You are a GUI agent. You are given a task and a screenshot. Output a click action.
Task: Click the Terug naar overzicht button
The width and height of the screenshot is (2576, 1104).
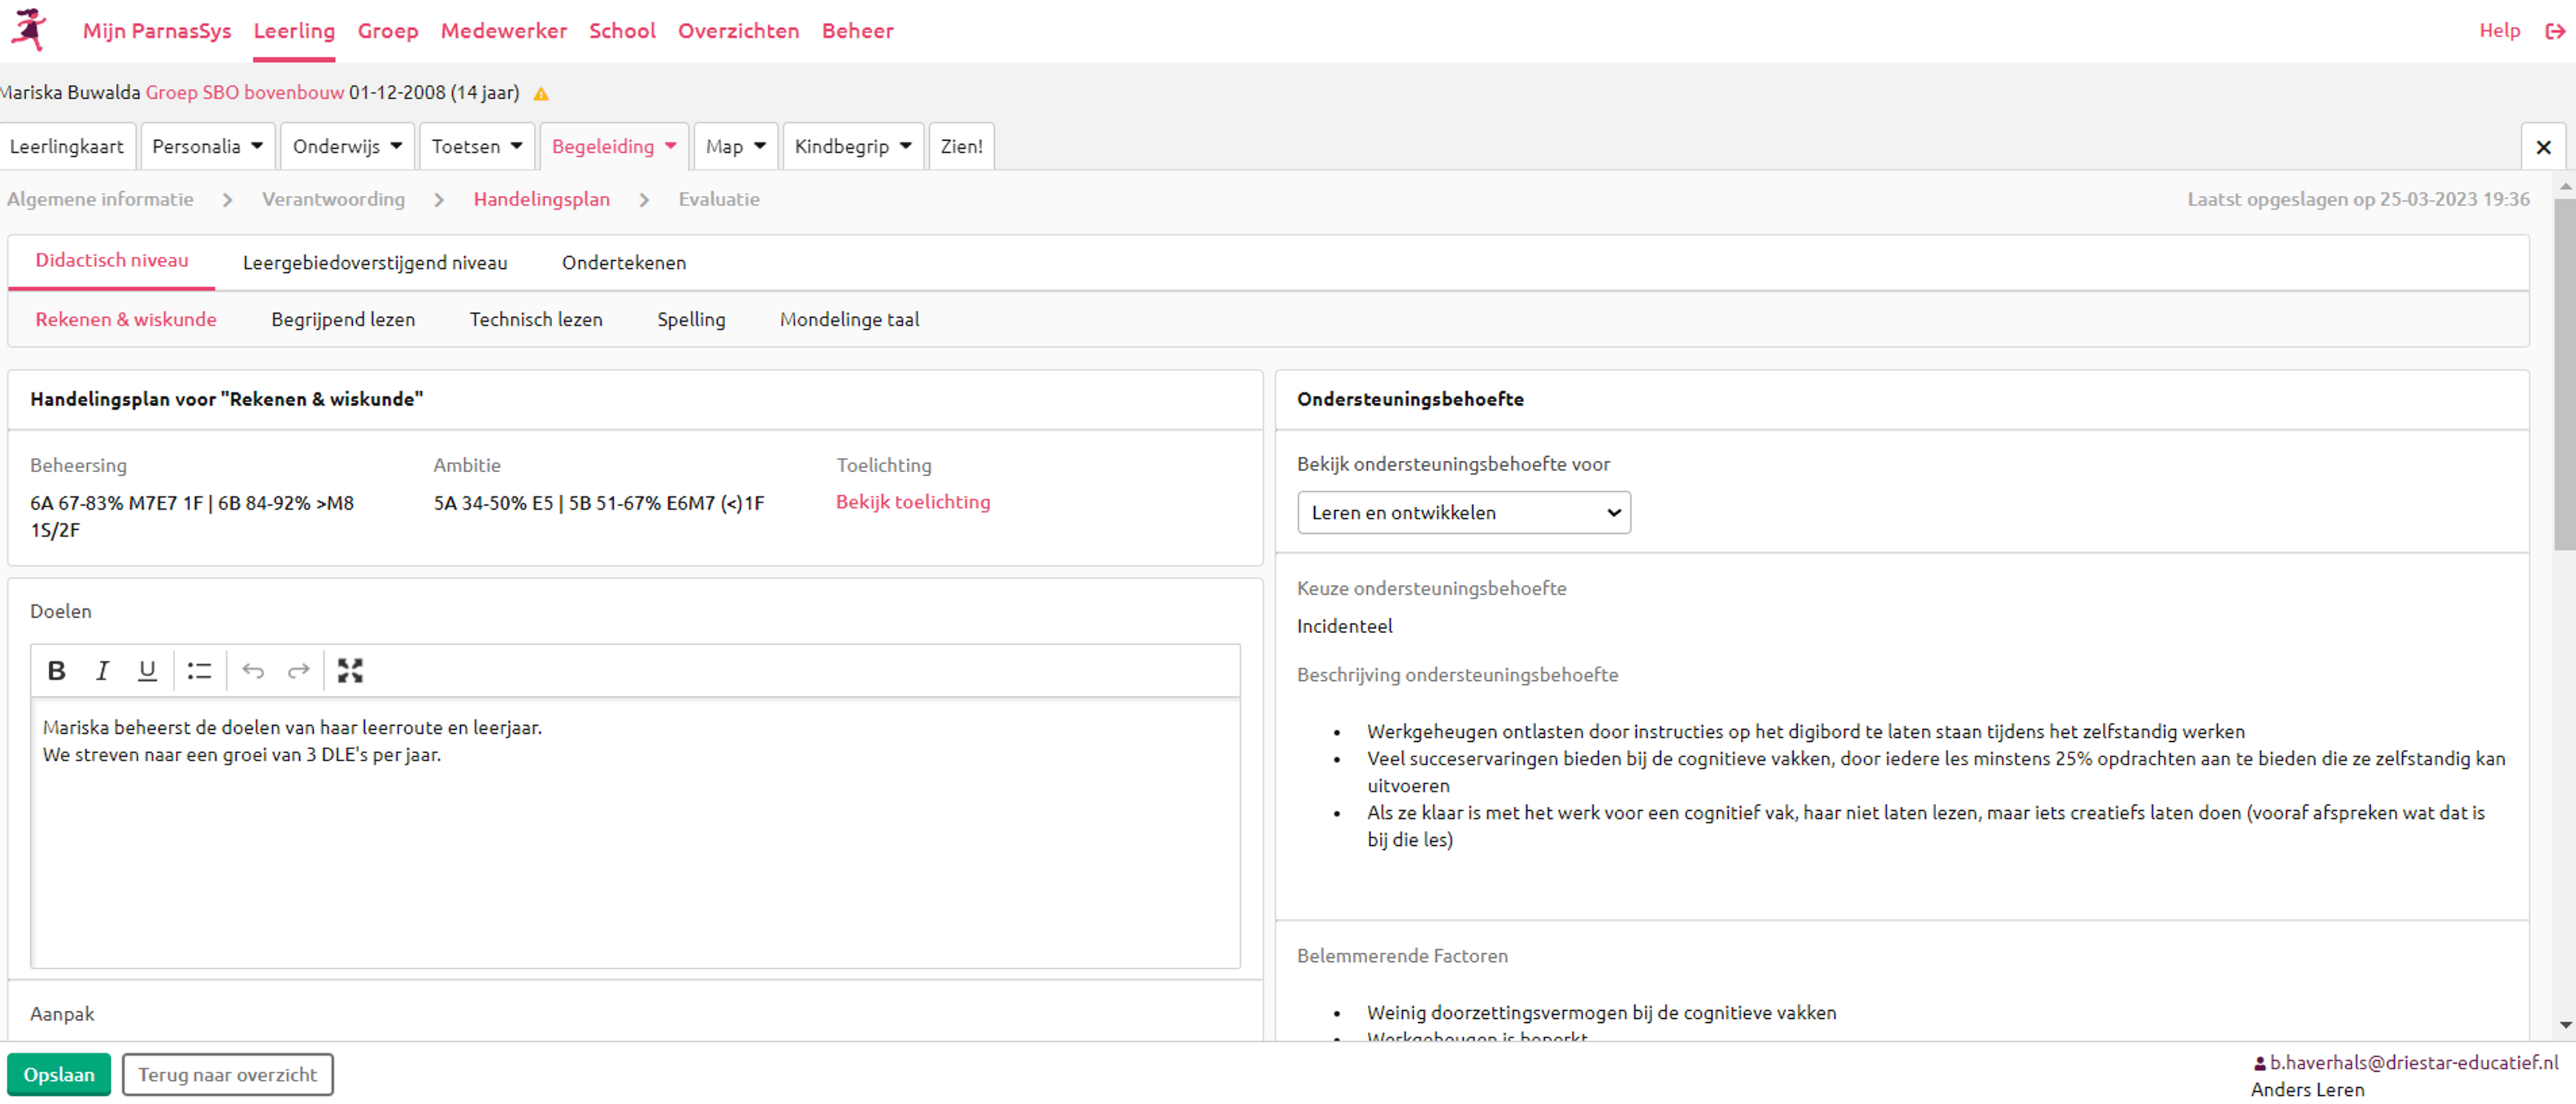tap(227, 1074)
